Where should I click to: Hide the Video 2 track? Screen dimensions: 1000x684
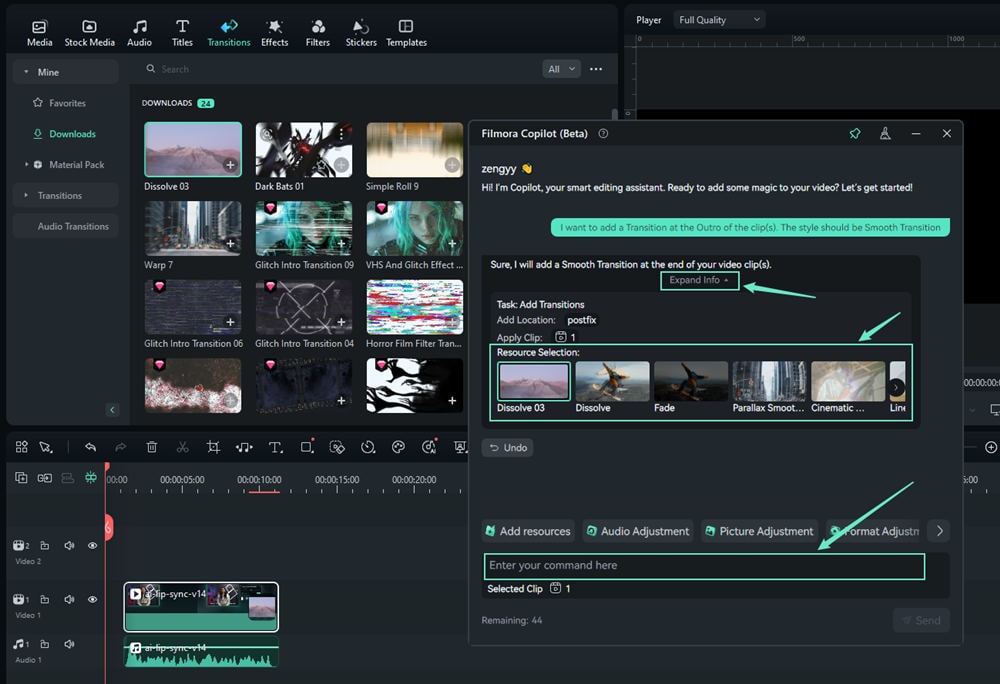point(92,545)
